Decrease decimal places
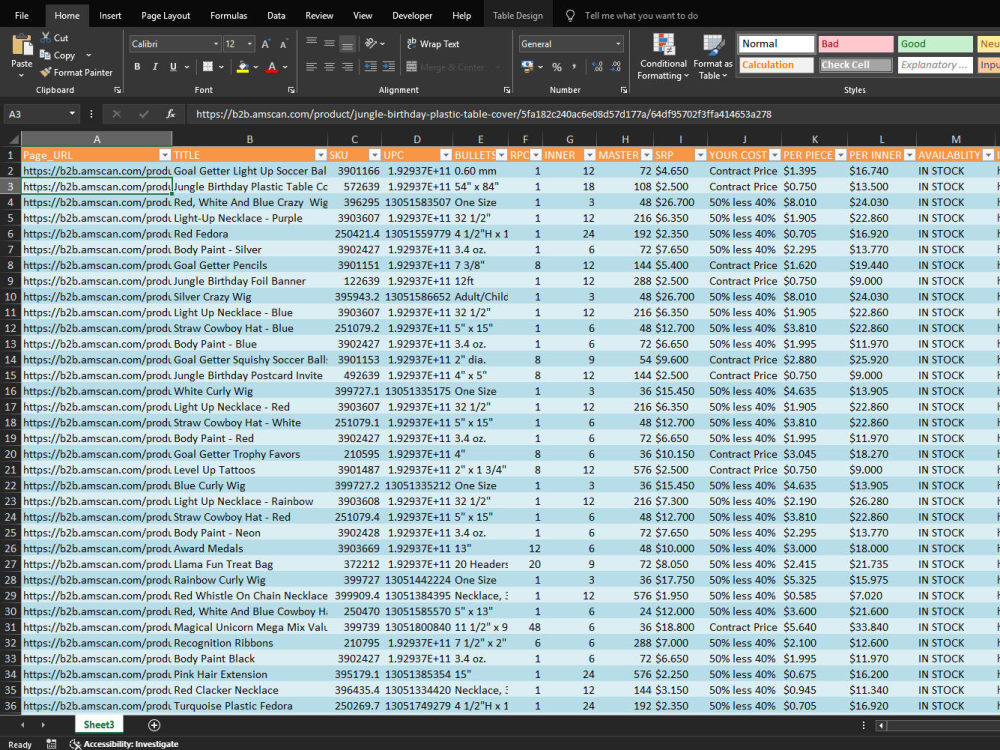This screenshot has width=1000, height=750. pos(615,66)
